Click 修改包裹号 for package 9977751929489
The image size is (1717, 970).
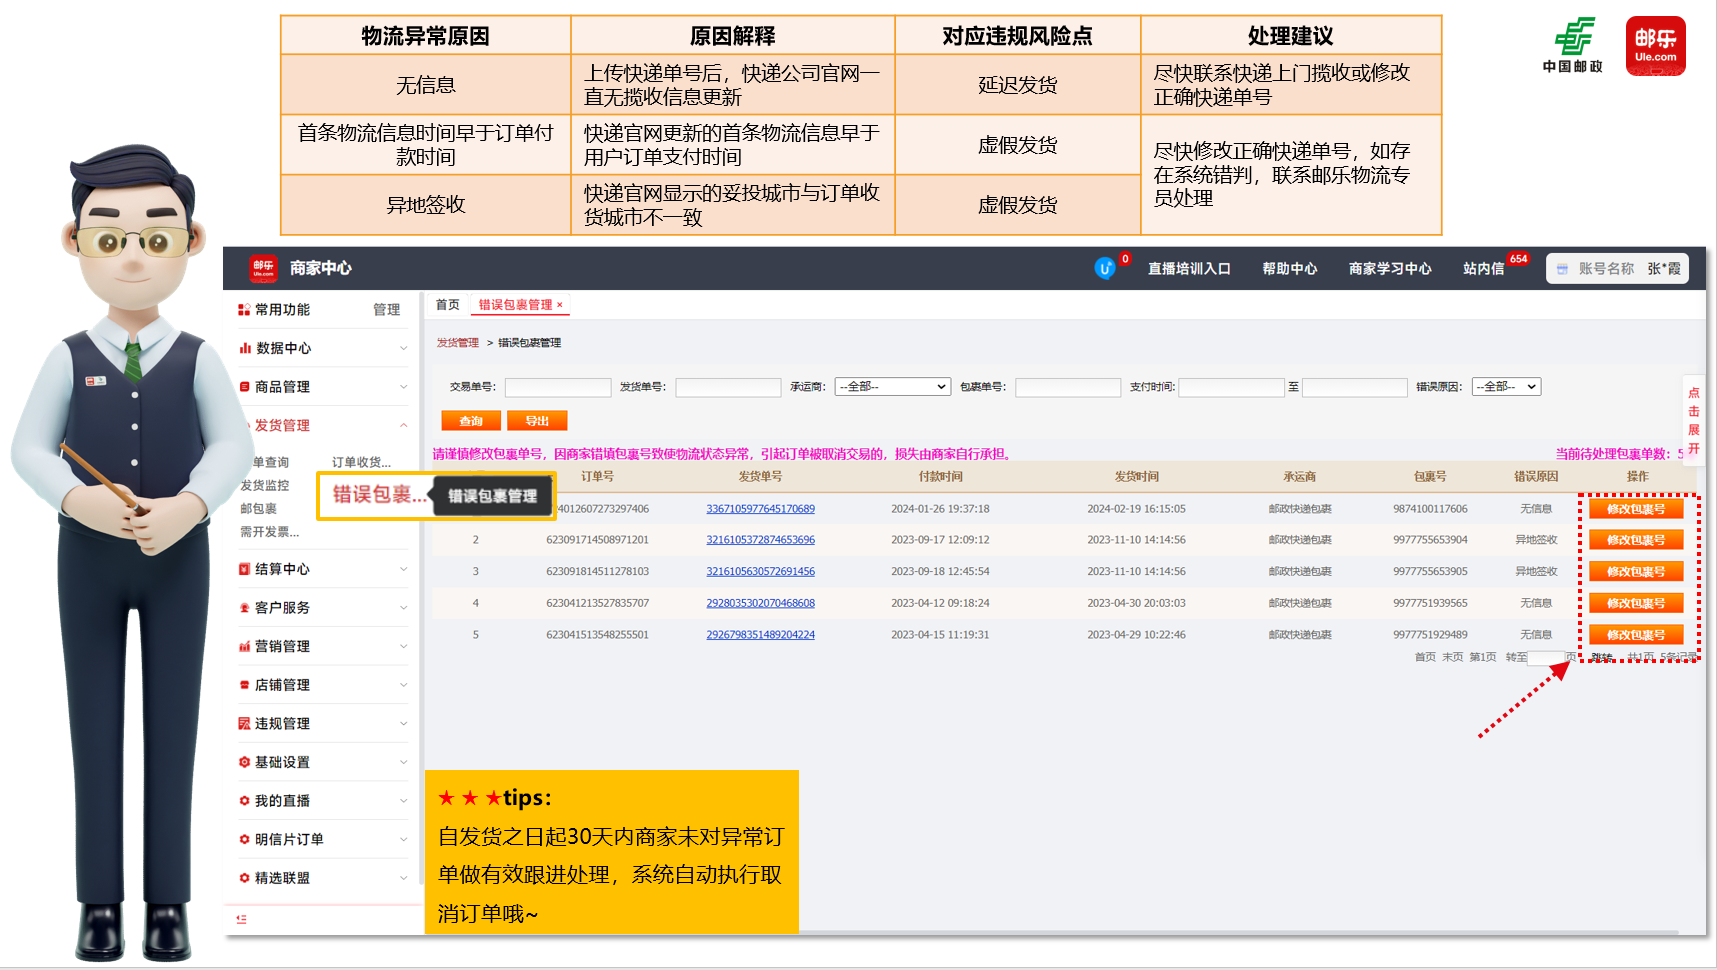(1636, 635)
